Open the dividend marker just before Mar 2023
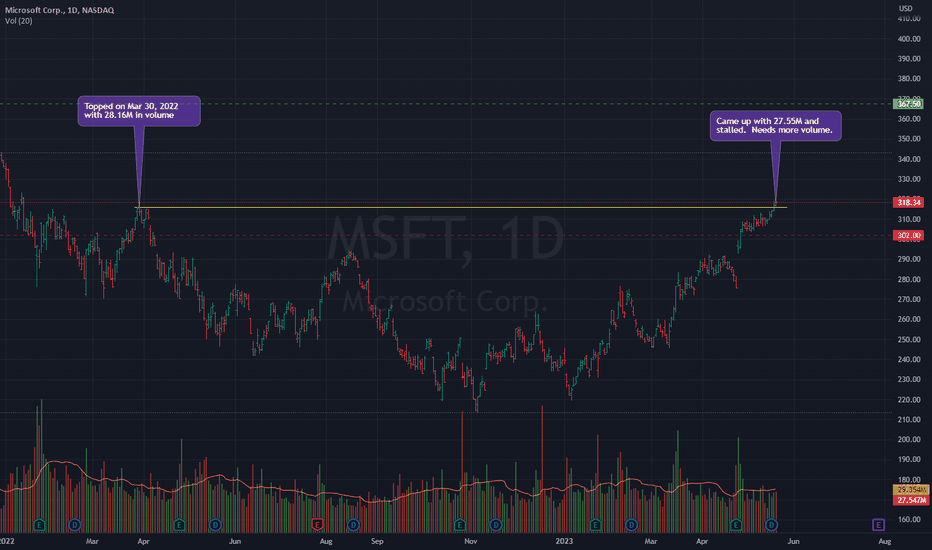Viewport: 932px width, 550px height. [631, 524]
